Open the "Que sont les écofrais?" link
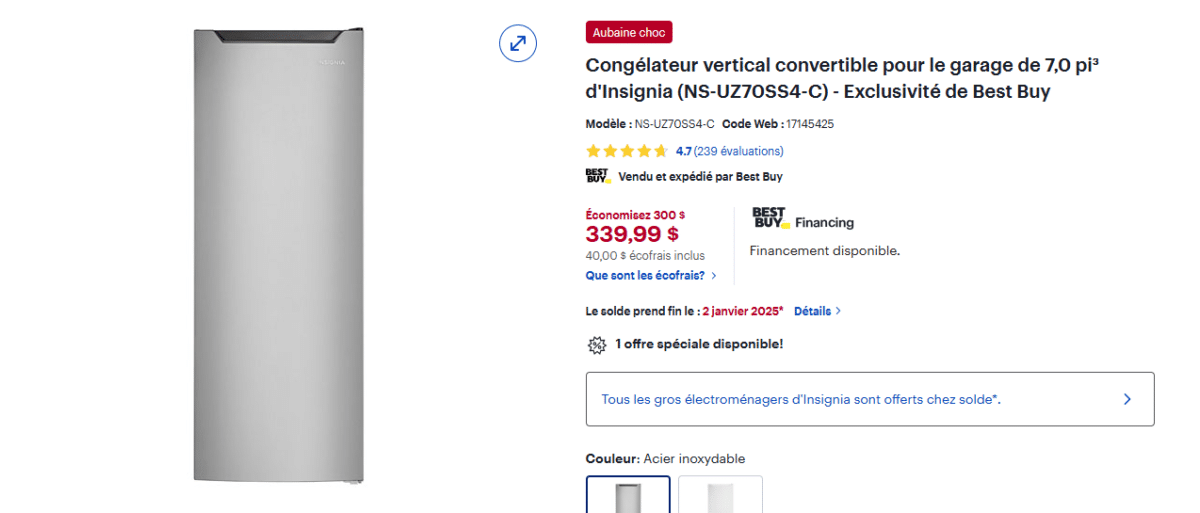This screenshot has height=513, width=1200. point(645,275)
